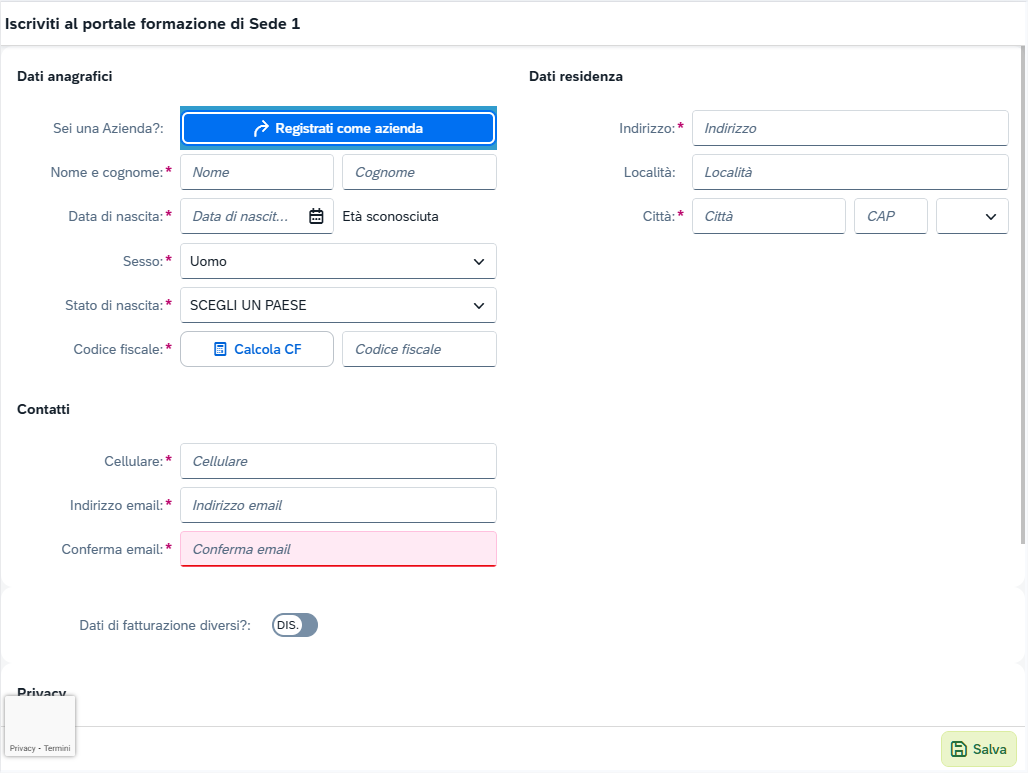This screenshot has width=1028, height=773.
Task: Toggle the Dati di fatturazione diversi switch
Action: click(295, 625)
